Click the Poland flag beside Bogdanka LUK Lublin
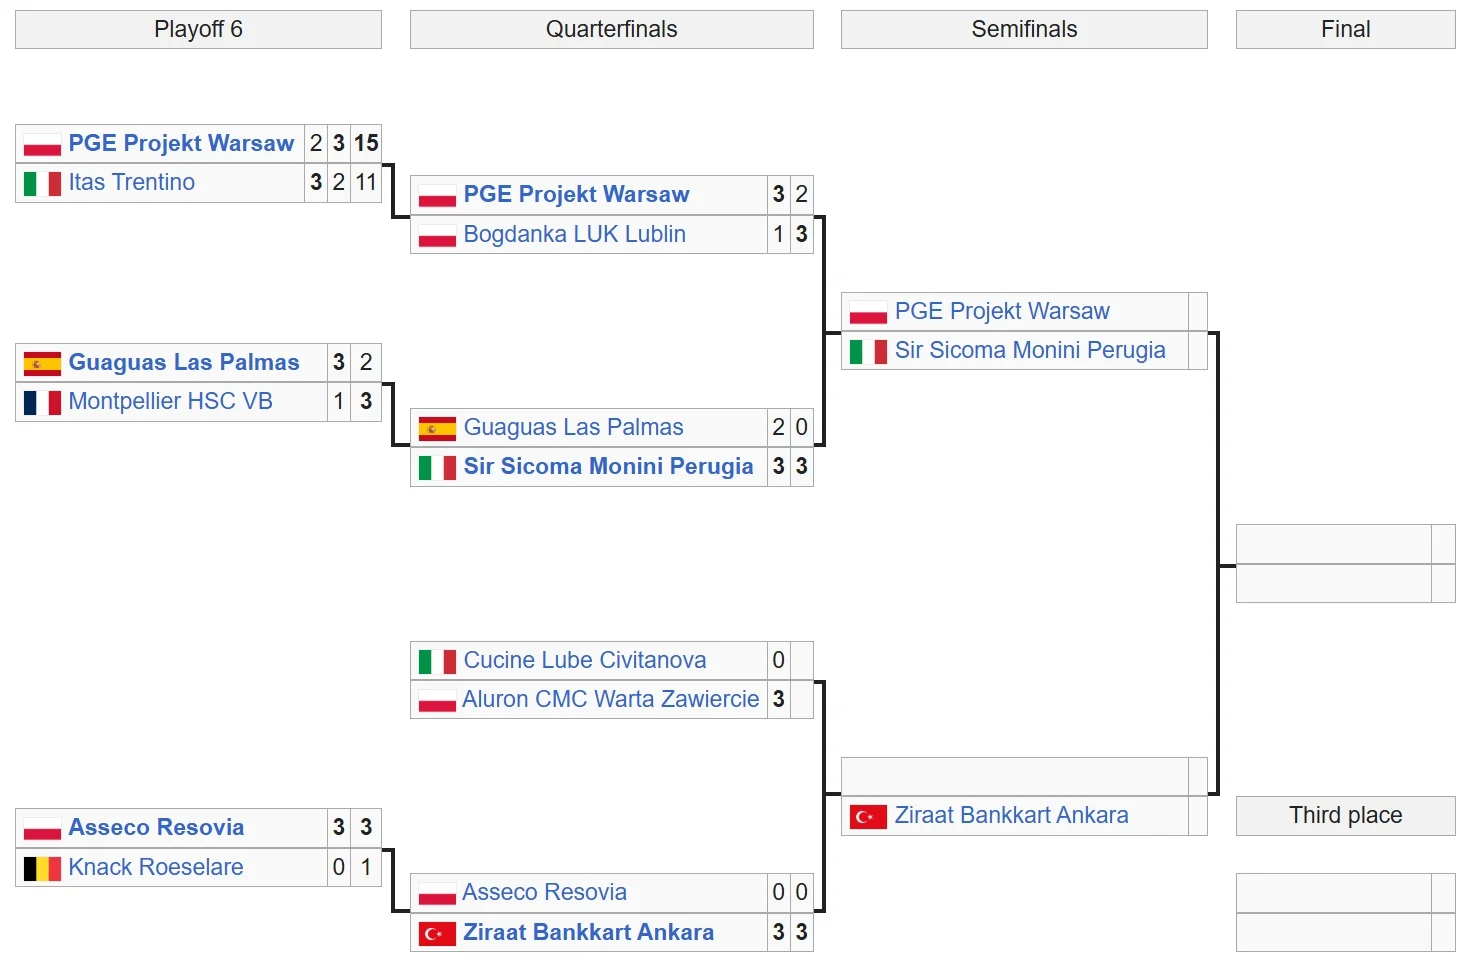The height and width of the screenshot is (972, 1480). [437, 235]
